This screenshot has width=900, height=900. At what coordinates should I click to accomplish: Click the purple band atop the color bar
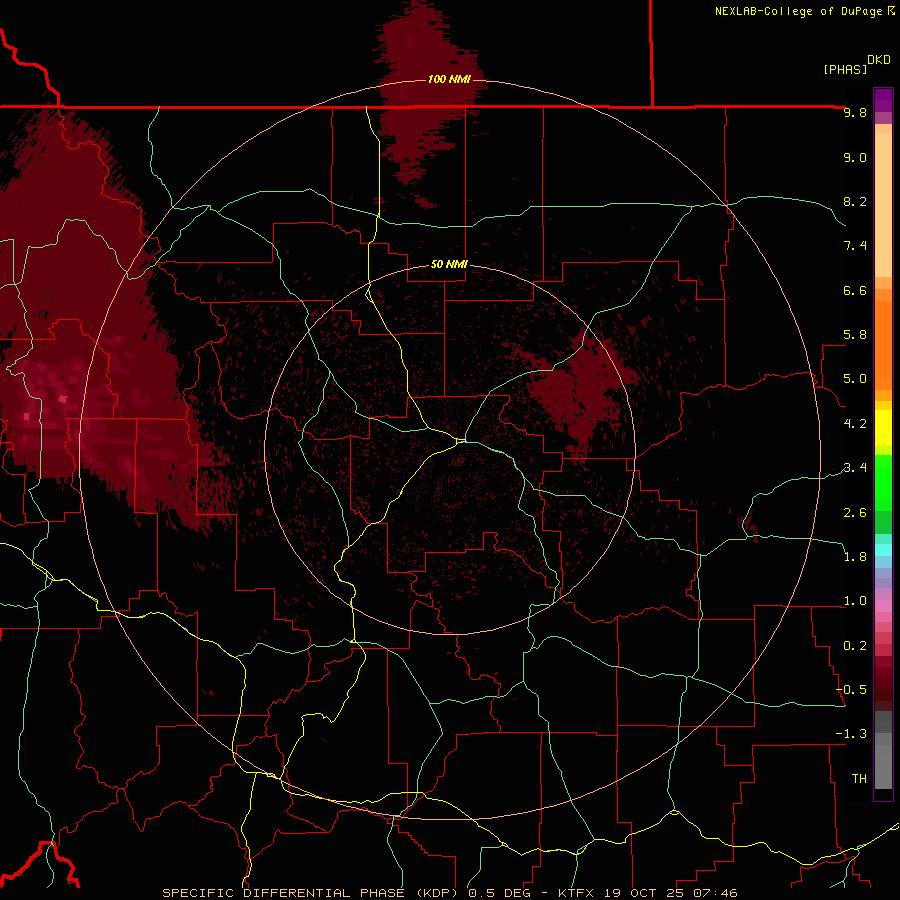pyautogui.click(x=883, y=100)
